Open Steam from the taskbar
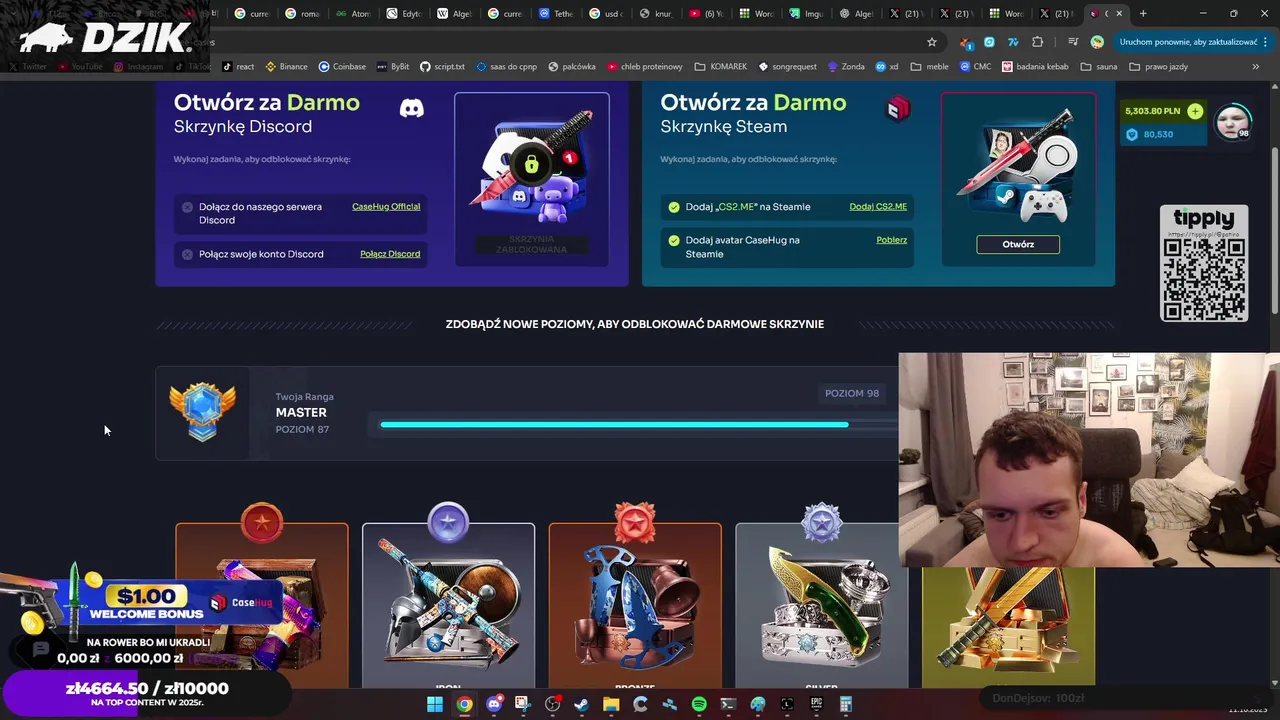Viewport: 1280px width, 720px height. 581,704
